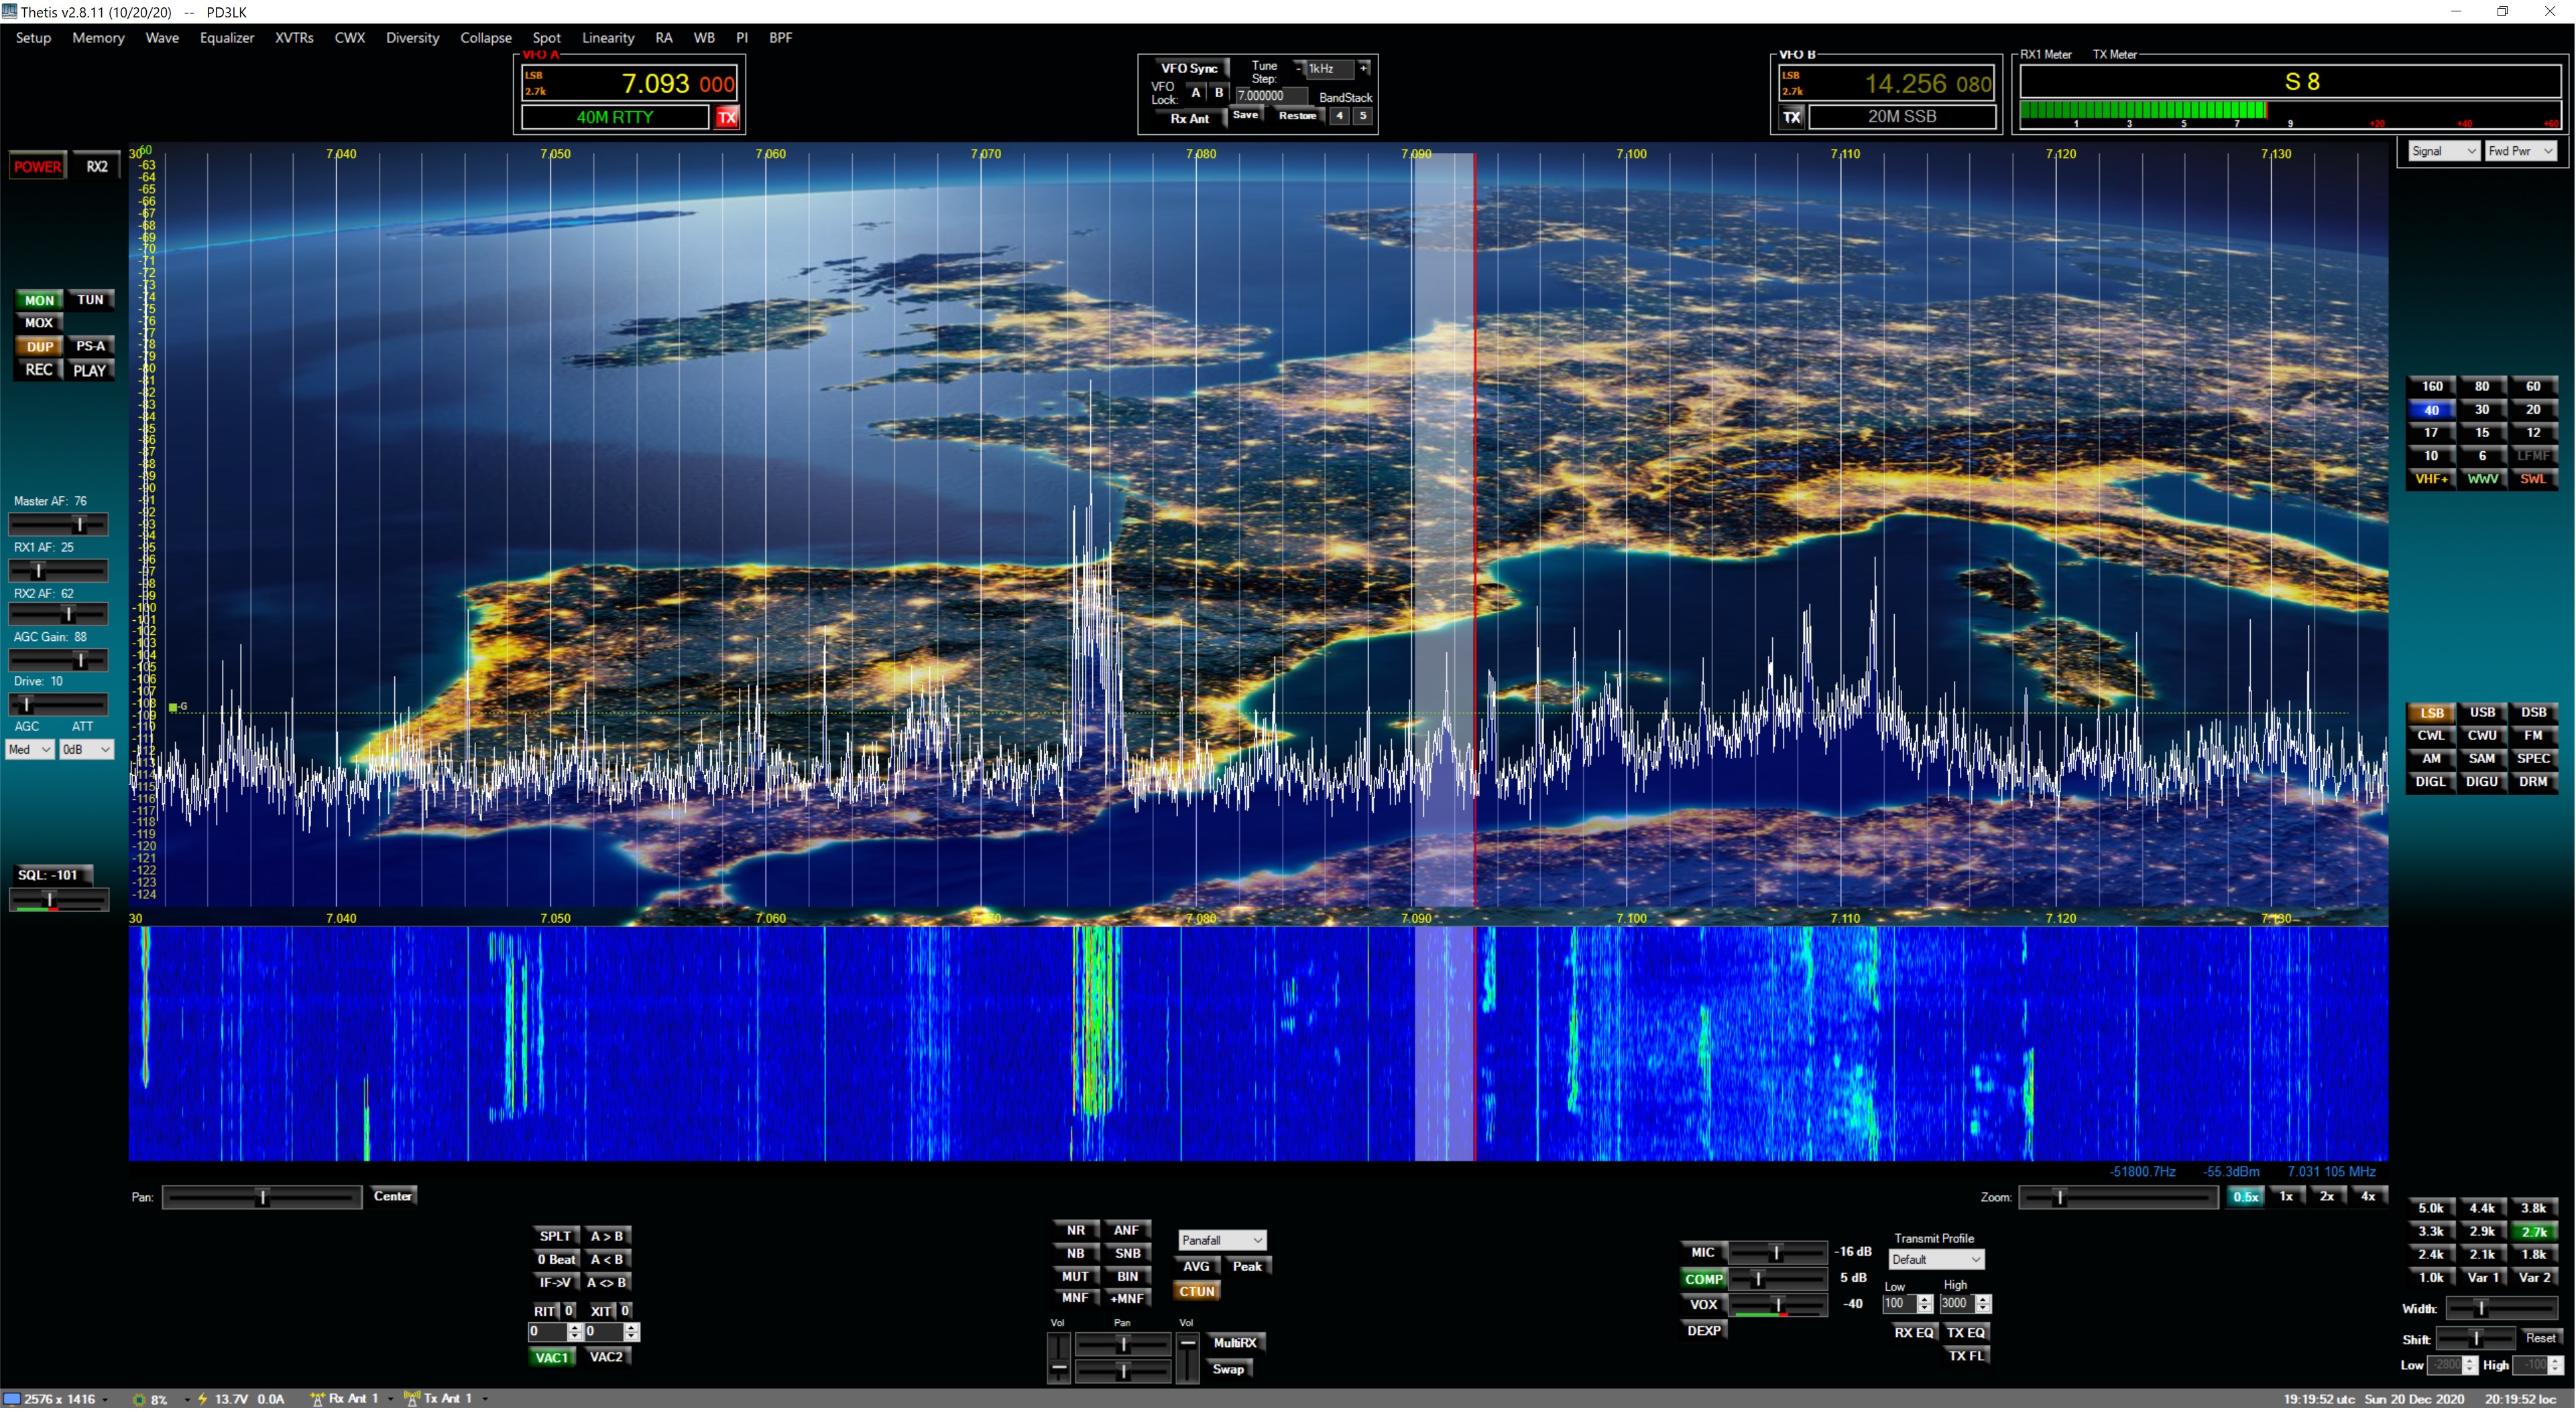Click the red TX indicator on VFO A

pyautogui.click(x=727, y=117)
